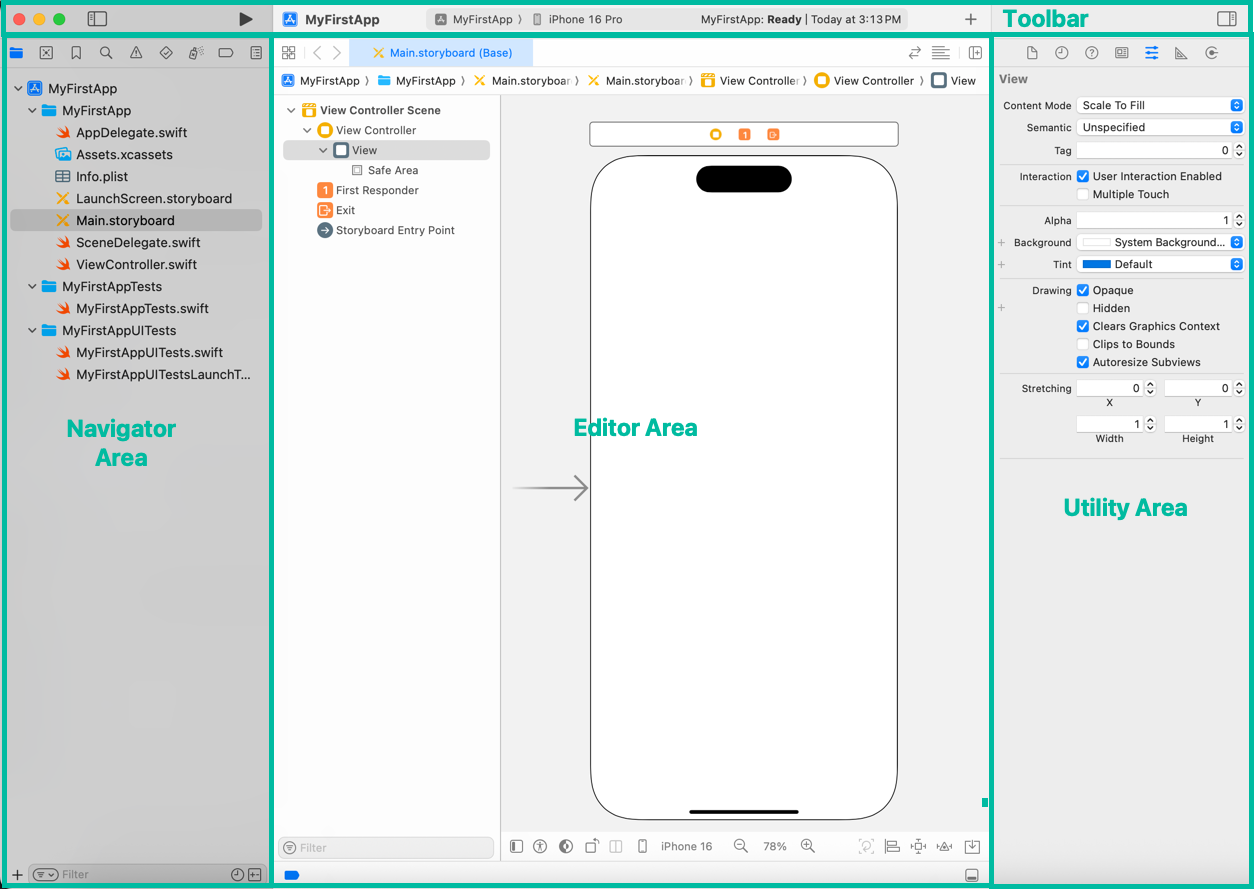The height and width of the screenshot is (890, 1254).
Task: Toggle the Autoresize Subviews checkbox
Action: point(1083,362)
